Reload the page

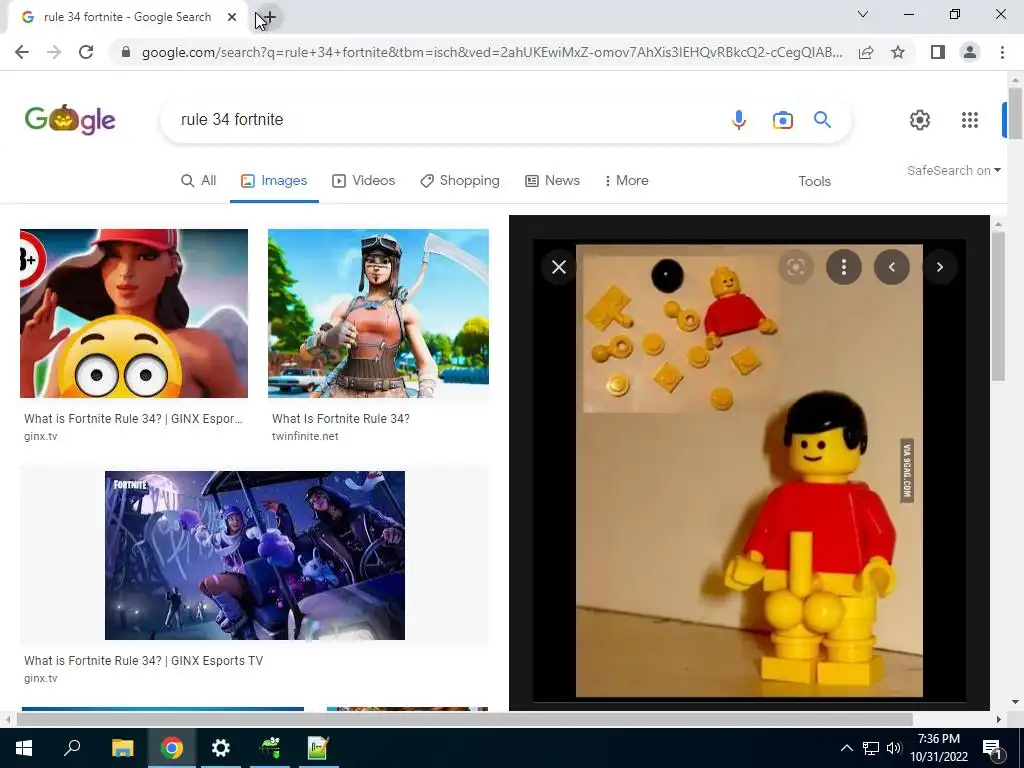pos(86,52)
